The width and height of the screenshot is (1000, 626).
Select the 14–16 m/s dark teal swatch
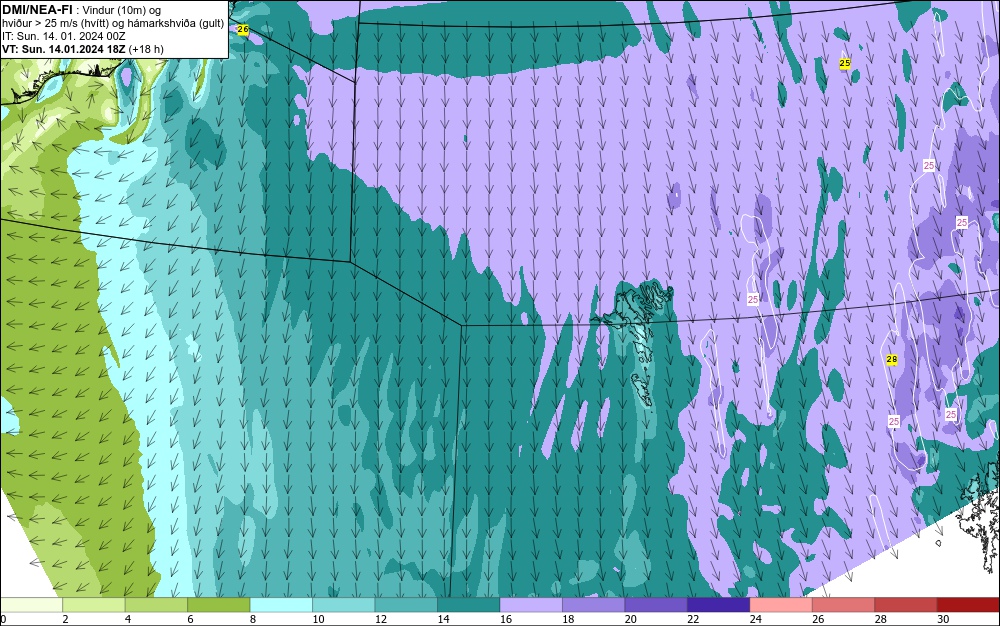pos(469,605)
